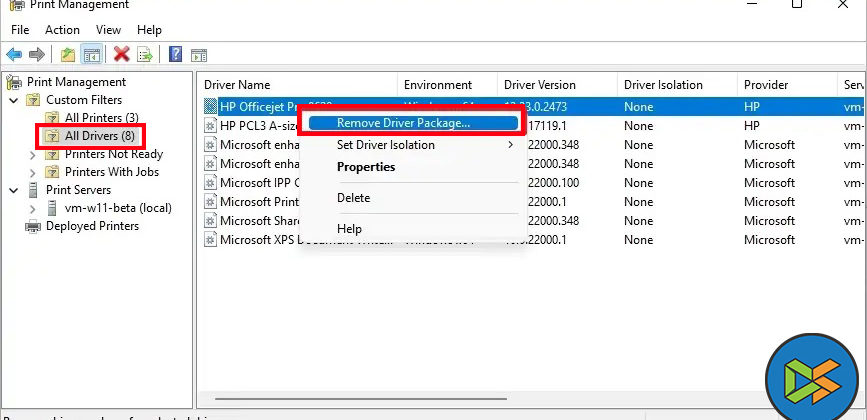Image resolution: width=867 pixels, height=420 pixels.
Task: Toggle the Show/Hide Console Tree icon
Action: [91, 54]
